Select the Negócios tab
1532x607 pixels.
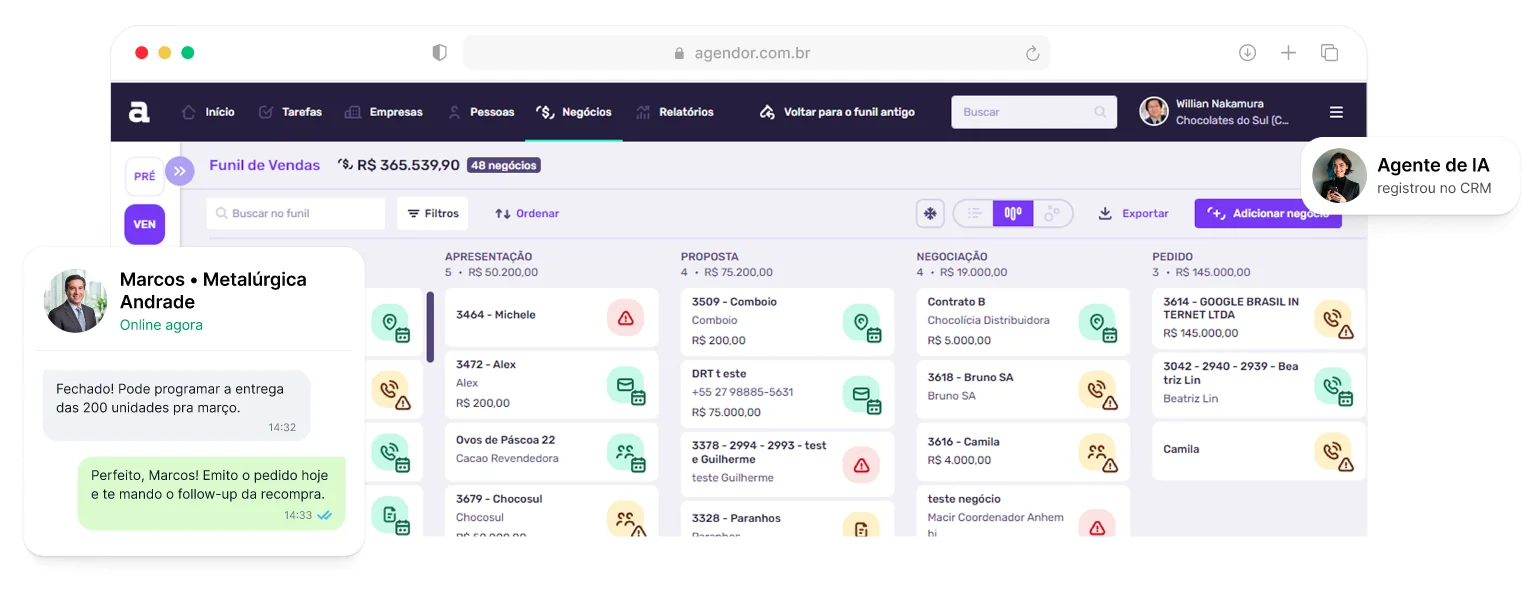click(574, 112)
